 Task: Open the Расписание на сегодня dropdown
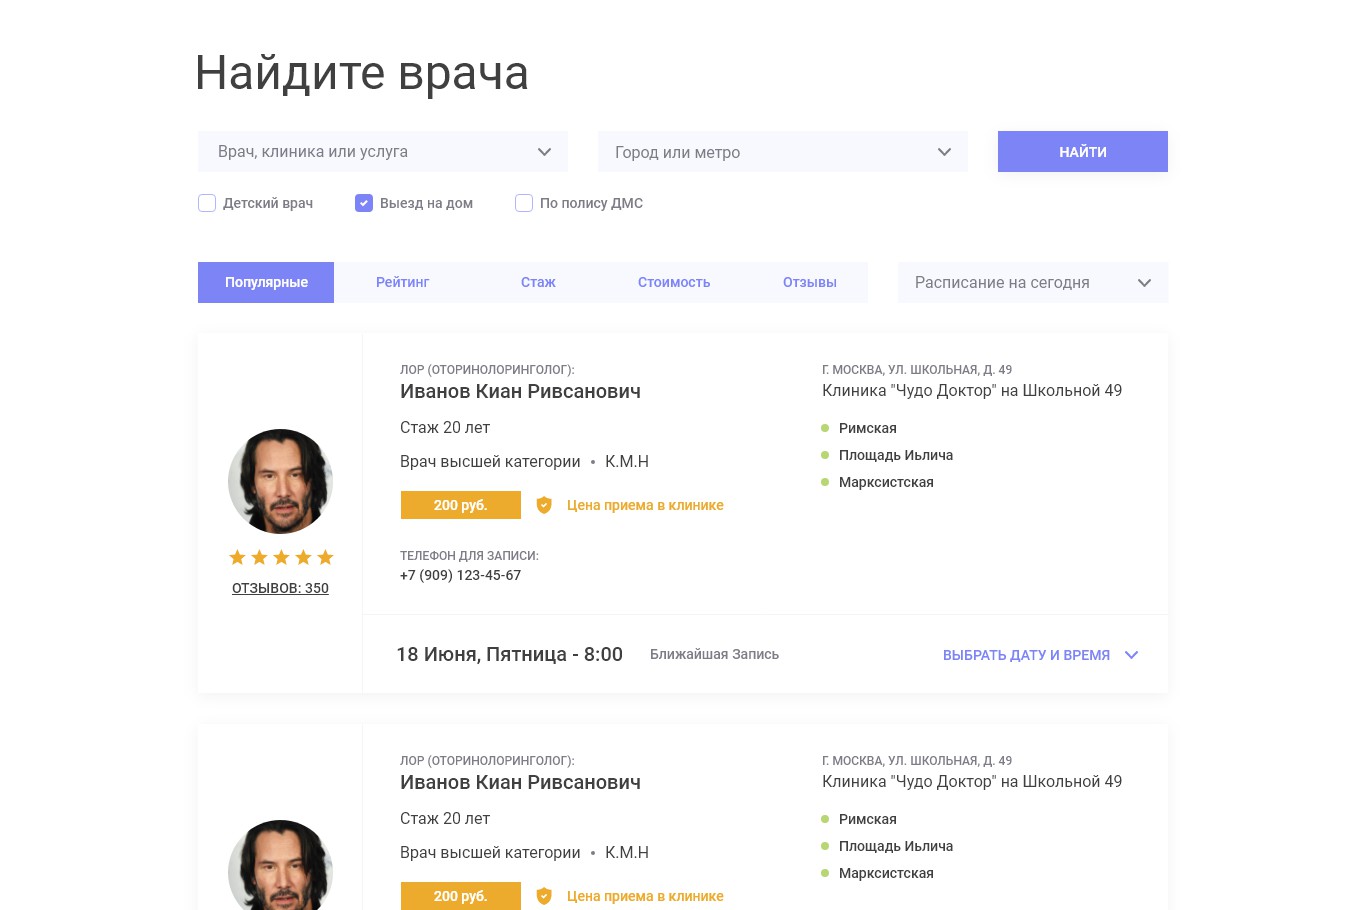click(x=1033, y=283)
